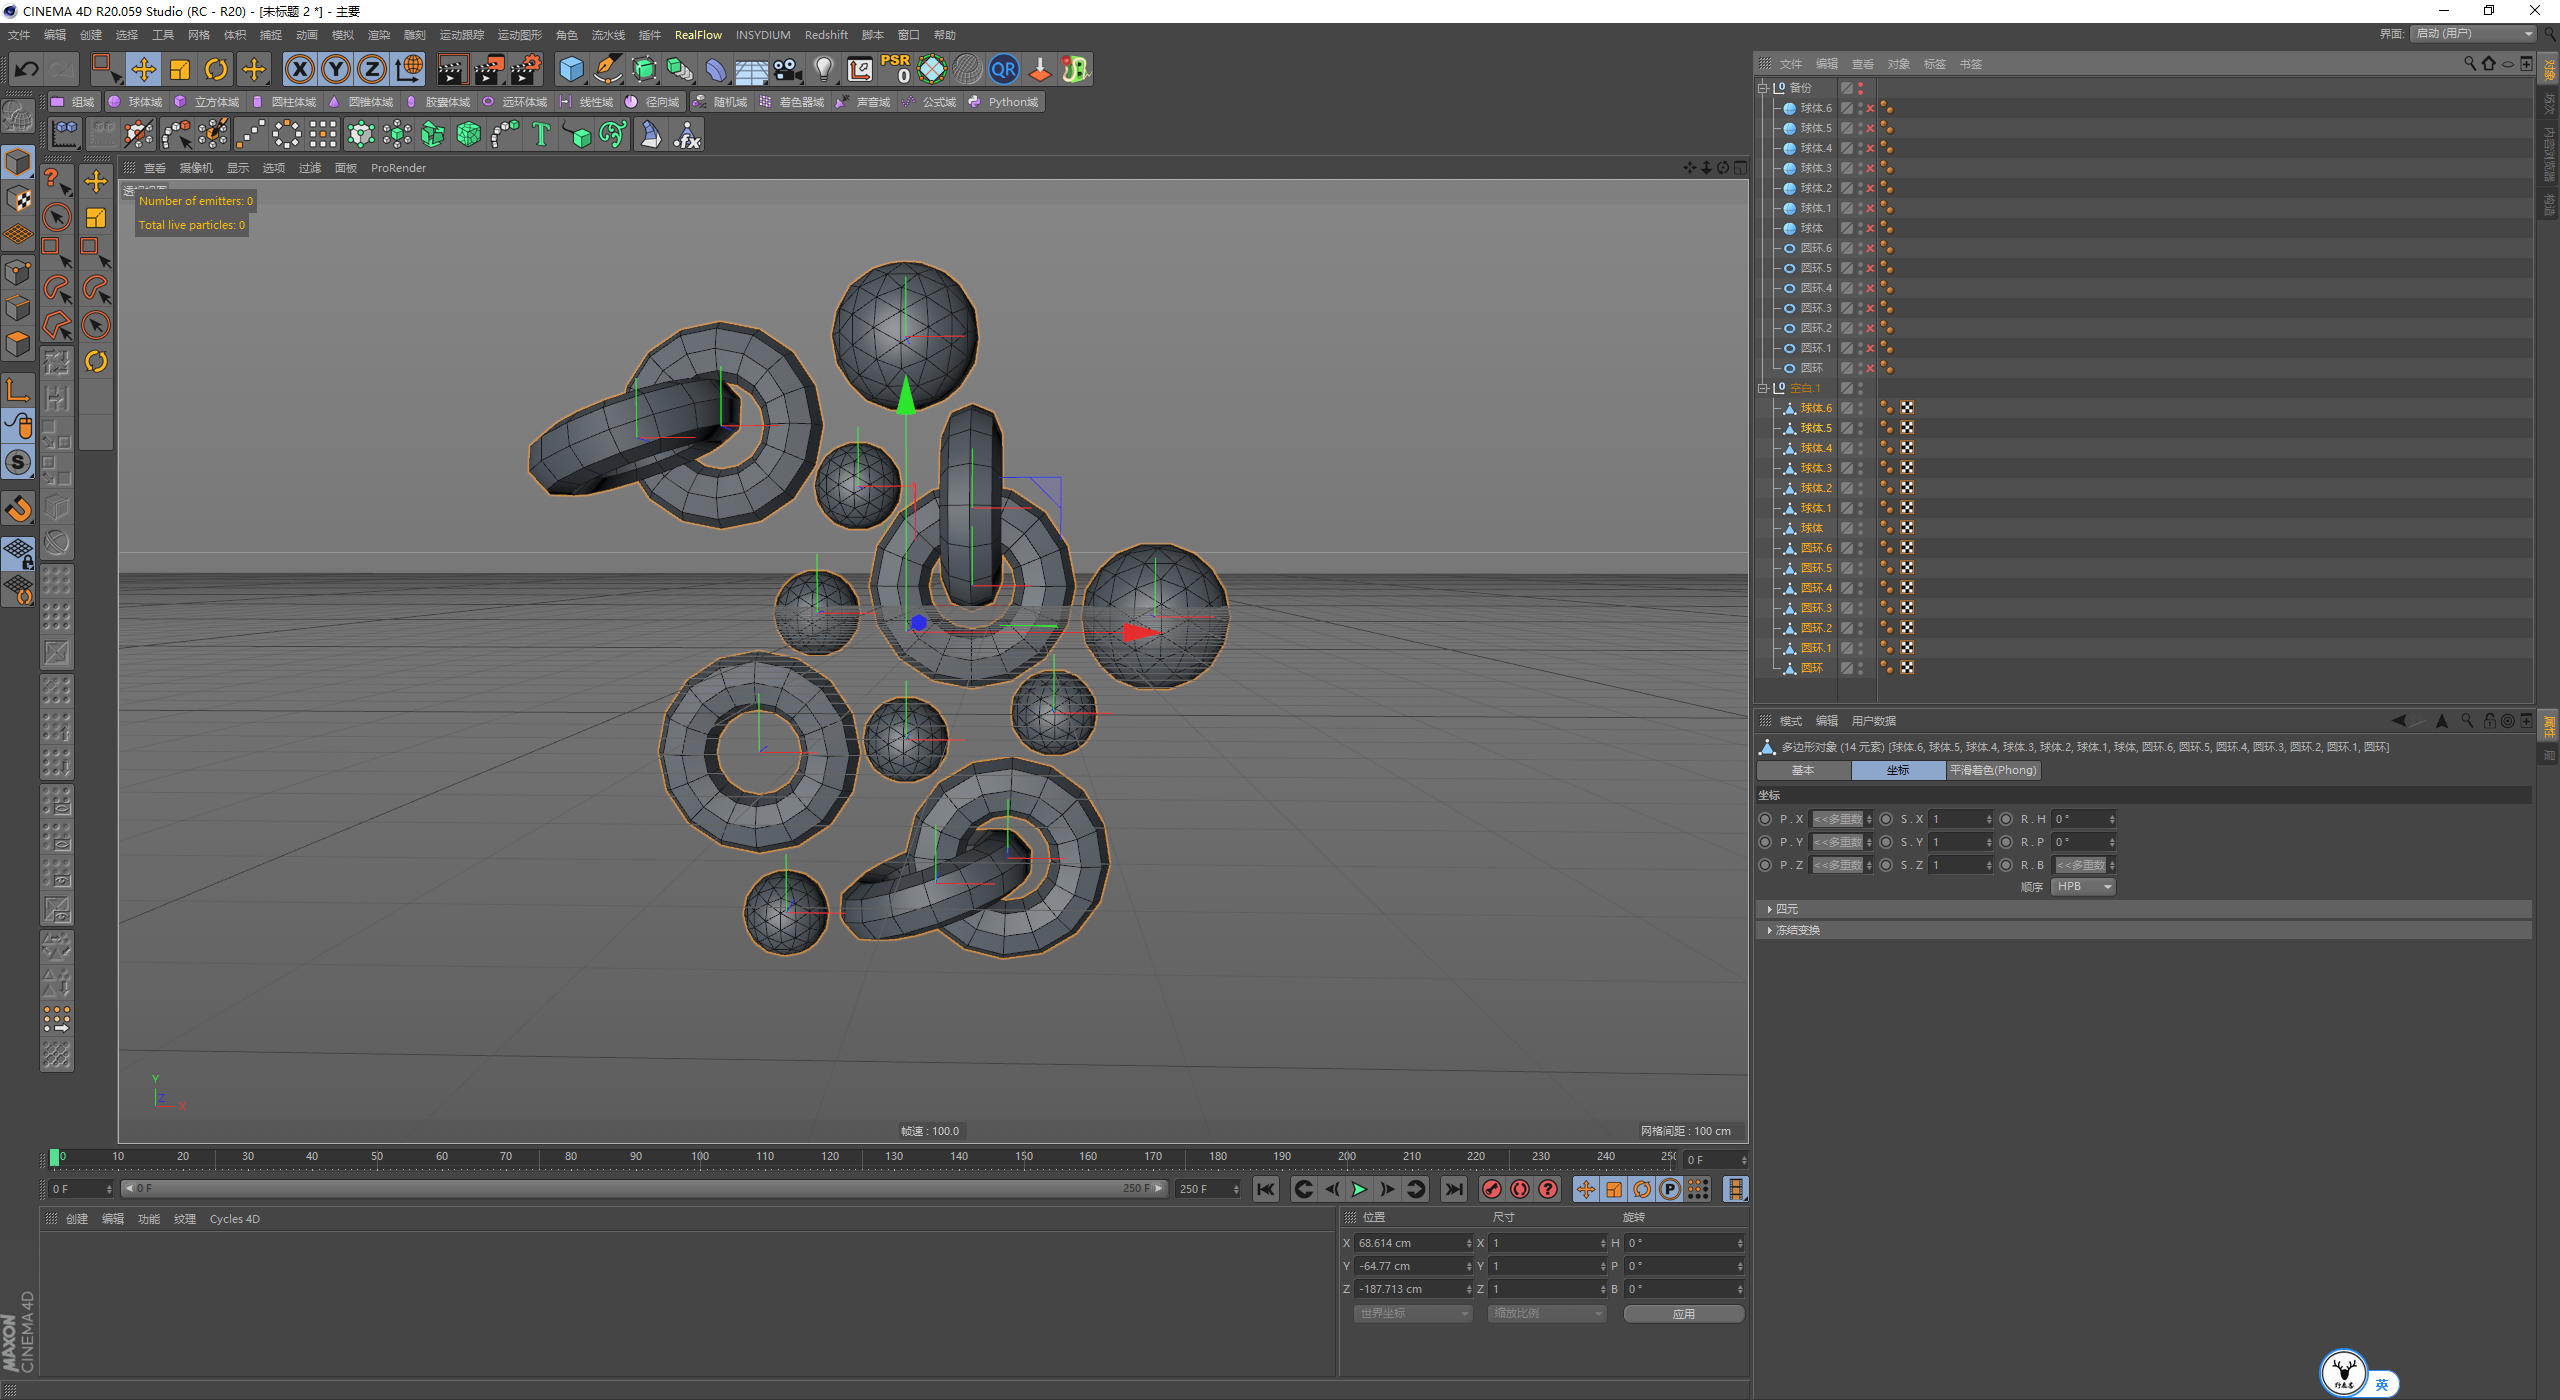Viewport: 2560px width, 1400px height.
Task: Click the MoText green T icon
Action: (541, 134)
